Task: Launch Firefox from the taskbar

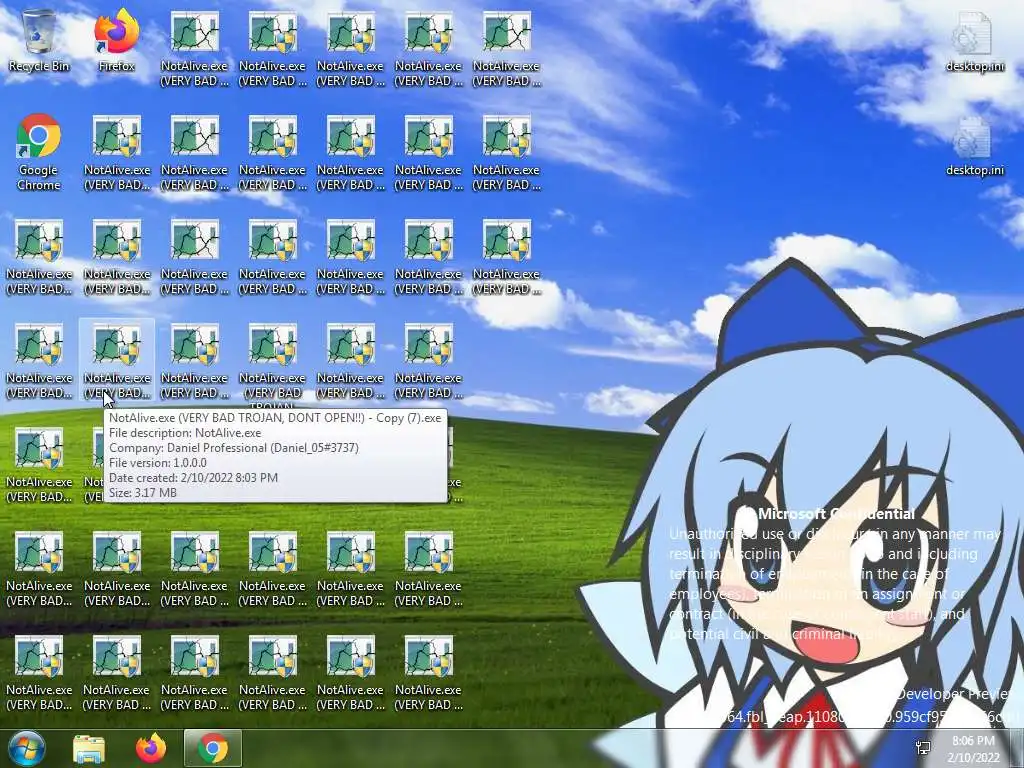Action: [x=151, y=748]
